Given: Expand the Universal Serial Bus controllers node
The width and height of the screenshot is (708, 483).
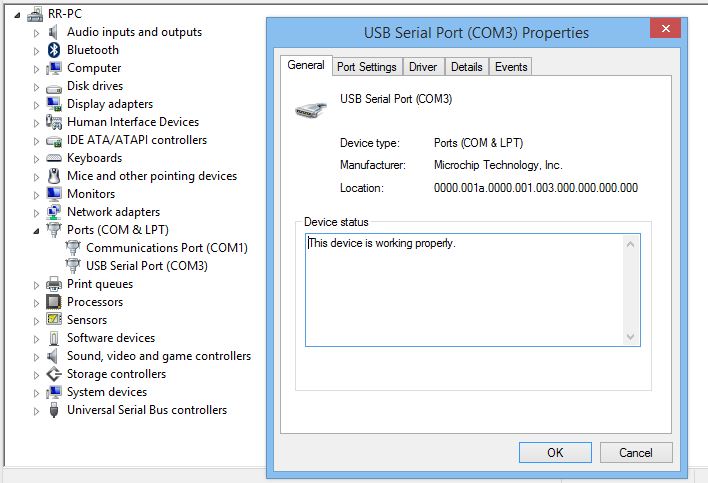Looking at the screenshot, I should pos(38,410).
